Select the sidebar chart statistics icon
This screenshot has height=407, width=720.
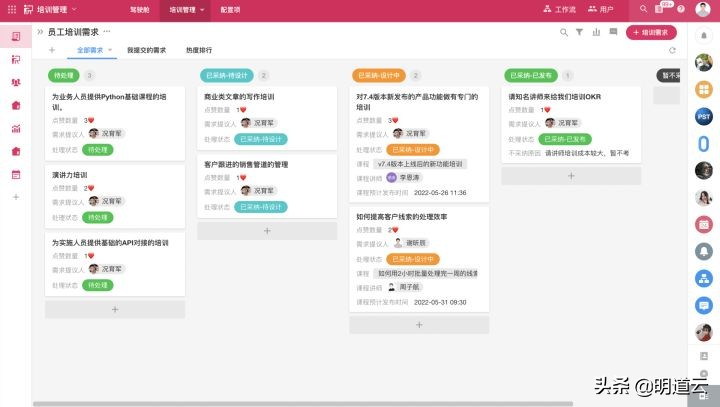[16, 129]
